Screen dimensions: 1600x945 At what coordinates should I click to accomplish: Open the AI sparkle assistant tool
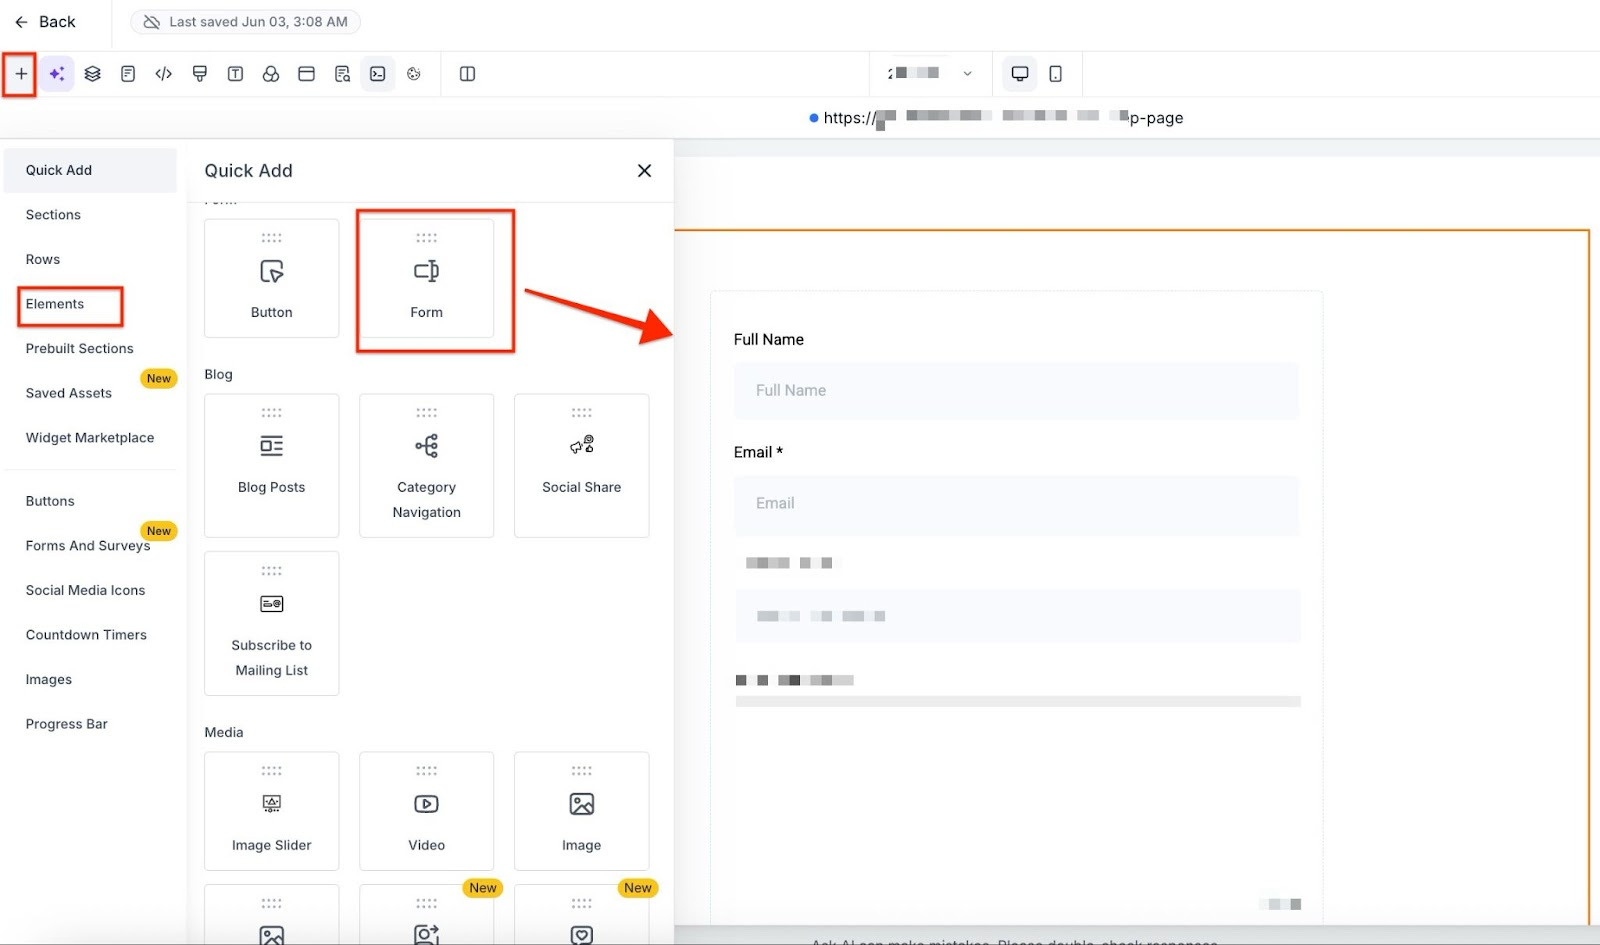pos(57,74)
